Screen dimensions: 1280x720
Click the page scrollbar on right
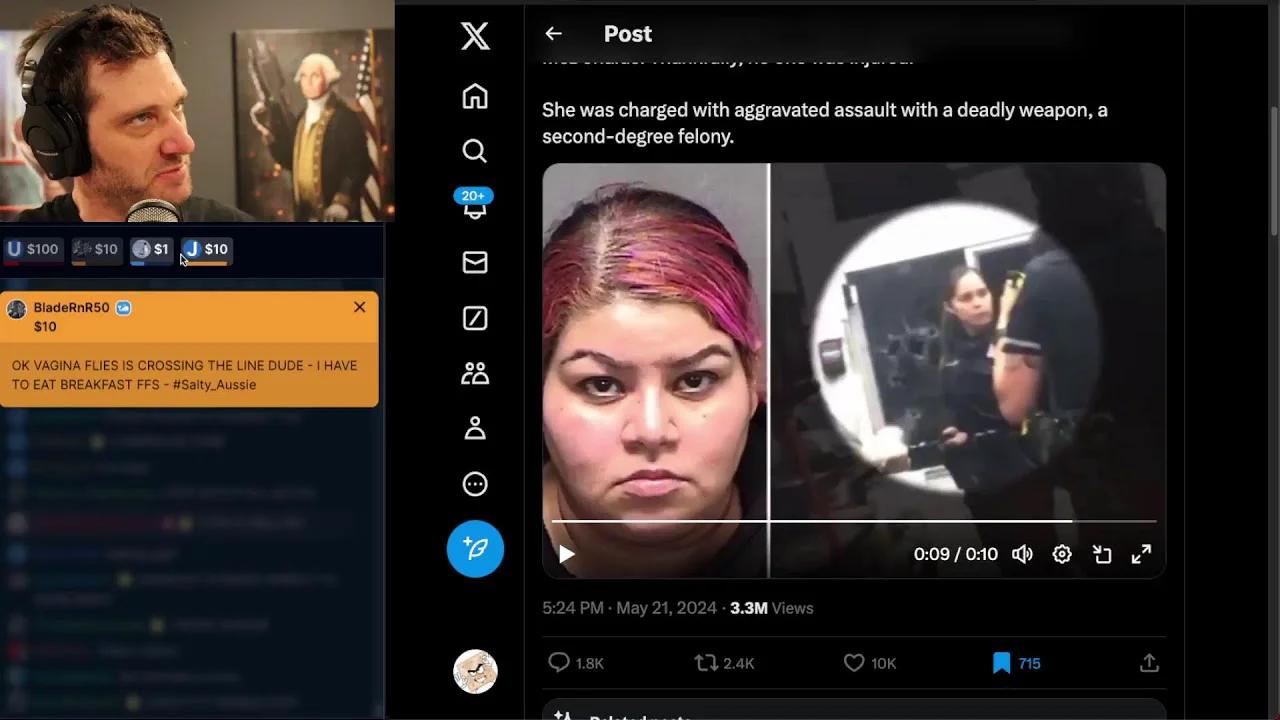tap(1274, 170)
